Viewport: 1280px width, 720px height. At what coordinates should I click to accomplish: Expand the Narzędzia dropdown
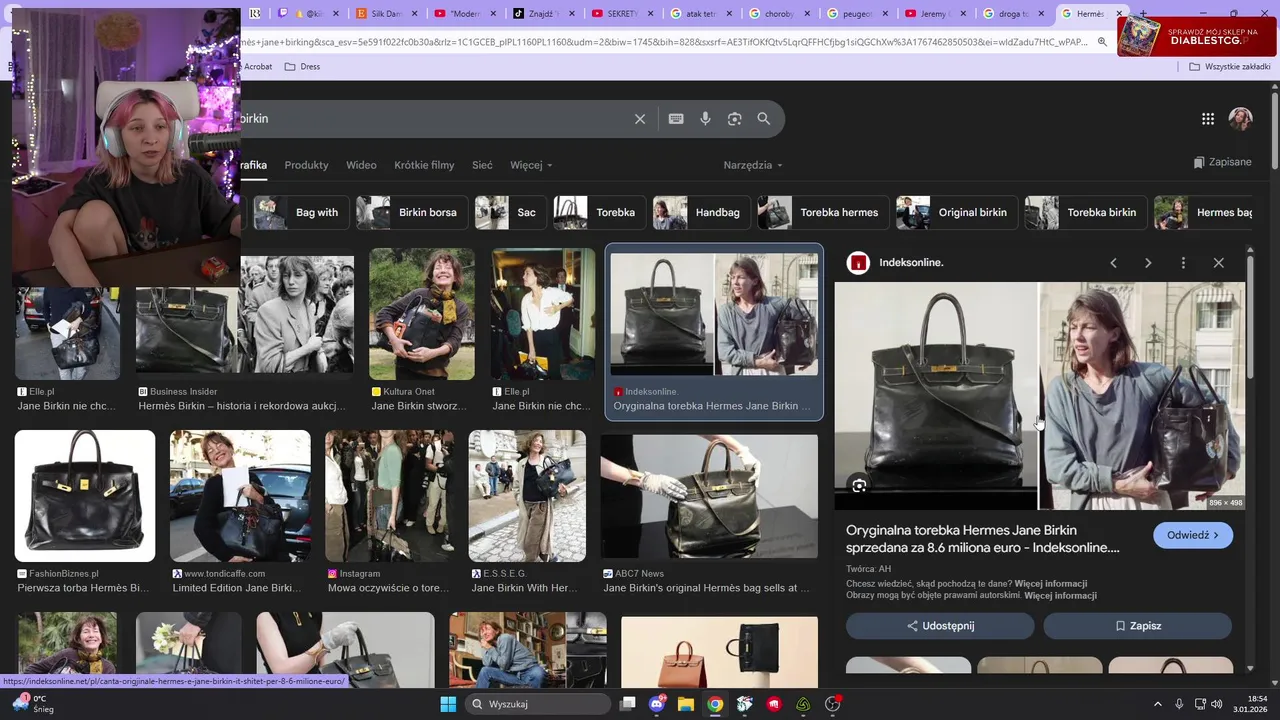click(753, 165)
